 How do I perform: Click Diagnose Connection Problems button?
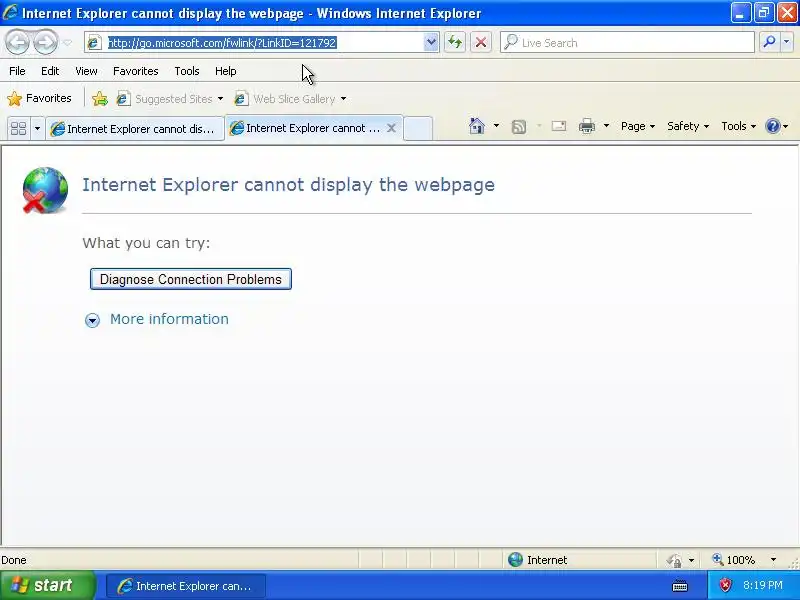point(191,279)
